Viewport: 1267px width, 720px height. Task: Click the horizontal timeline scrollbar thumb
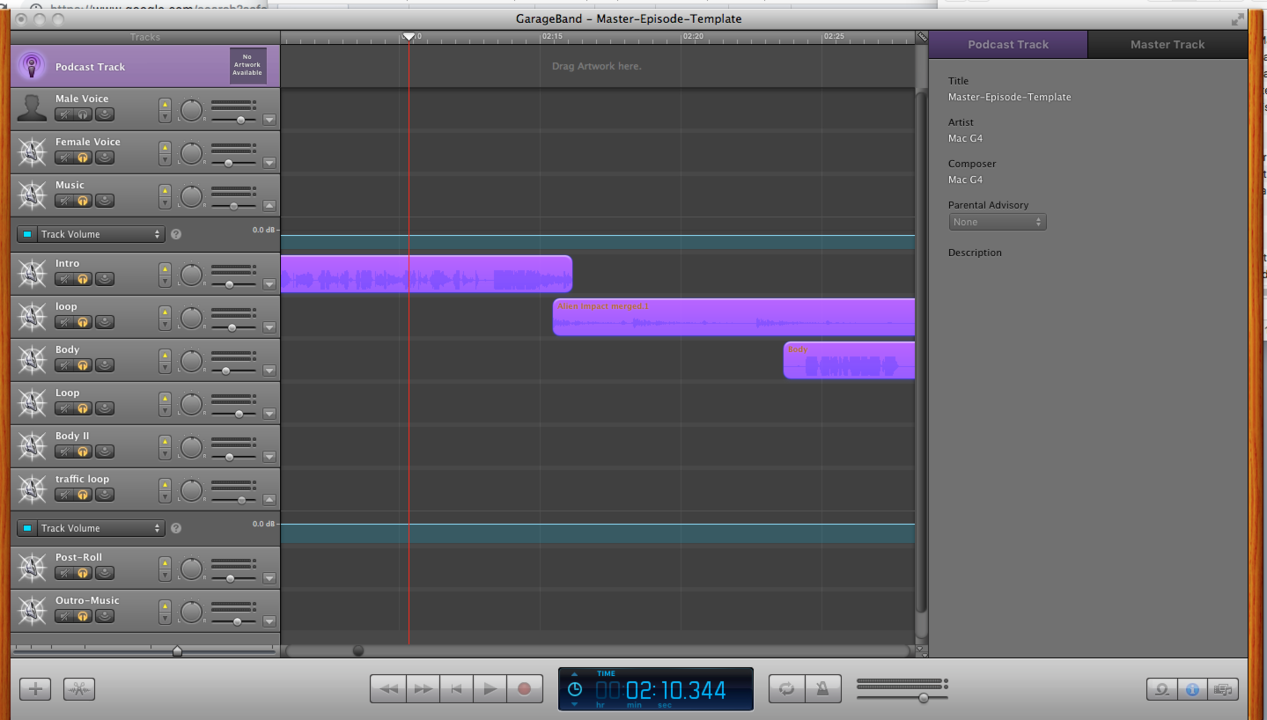click(x=358, y=651)
